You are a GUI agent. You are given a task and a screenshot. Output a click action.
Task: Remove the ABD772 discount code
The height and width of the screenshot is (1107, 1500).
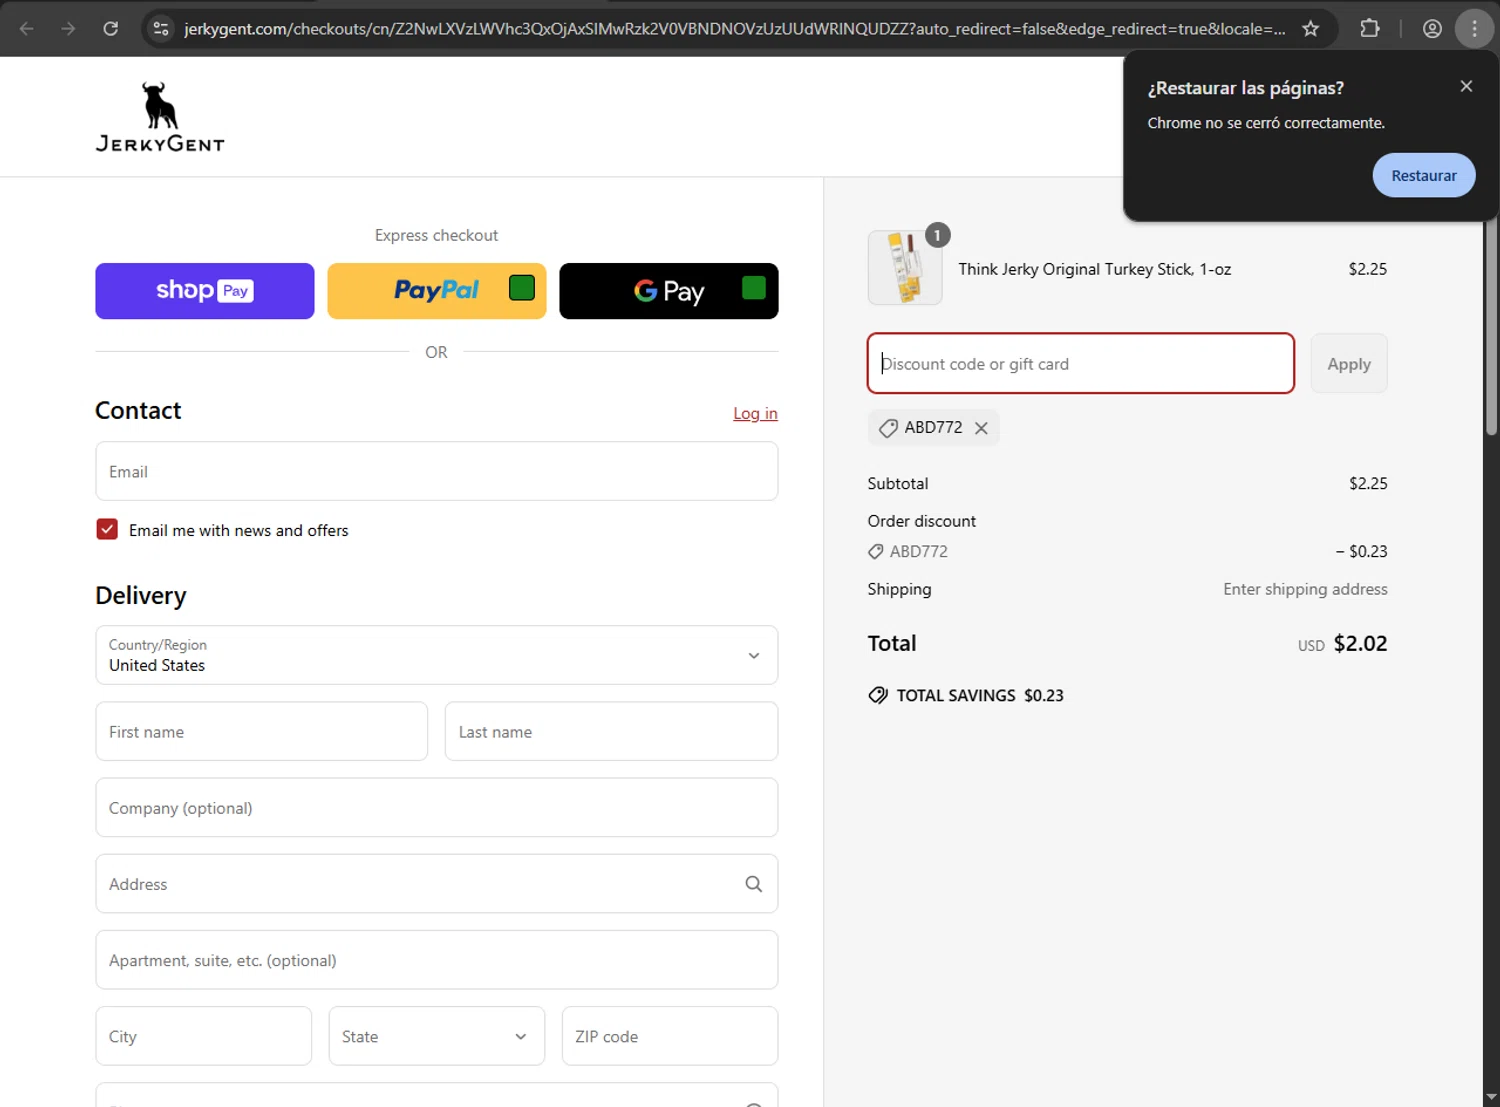click(981, 428)
